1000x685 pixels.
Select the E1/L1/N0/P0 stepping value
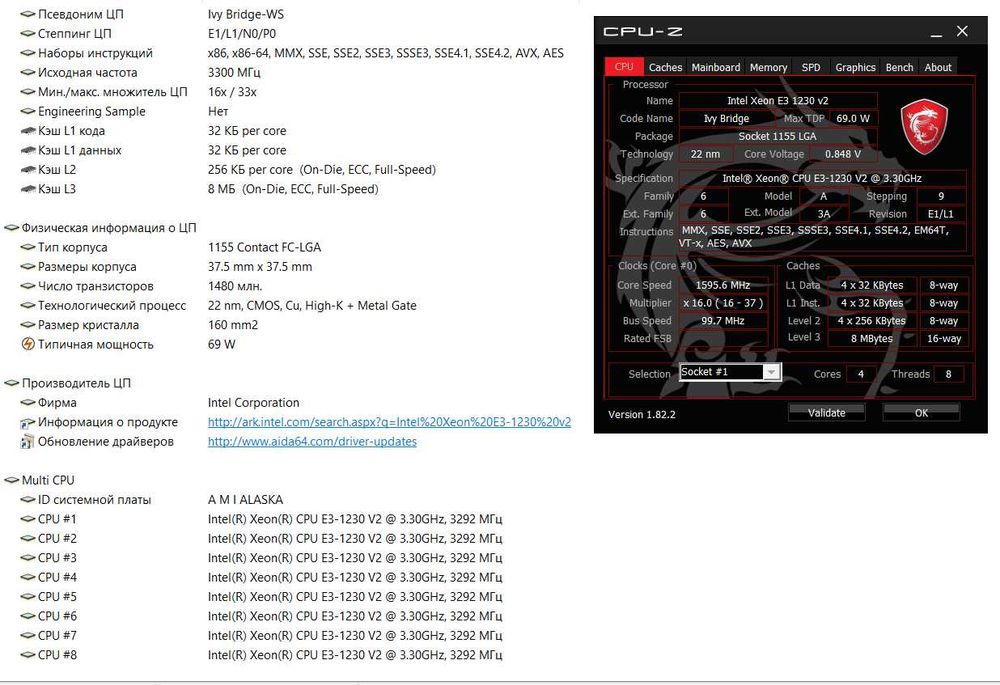242,34
